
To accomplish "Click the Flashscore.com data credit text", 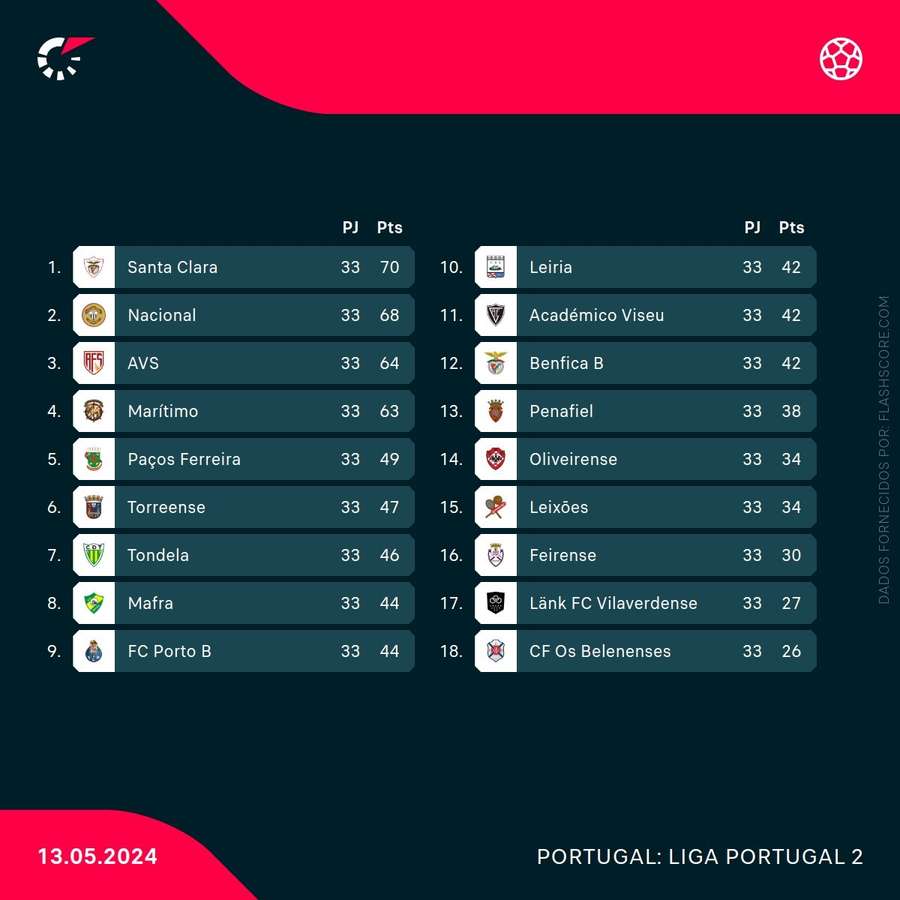I will (884, 449).
